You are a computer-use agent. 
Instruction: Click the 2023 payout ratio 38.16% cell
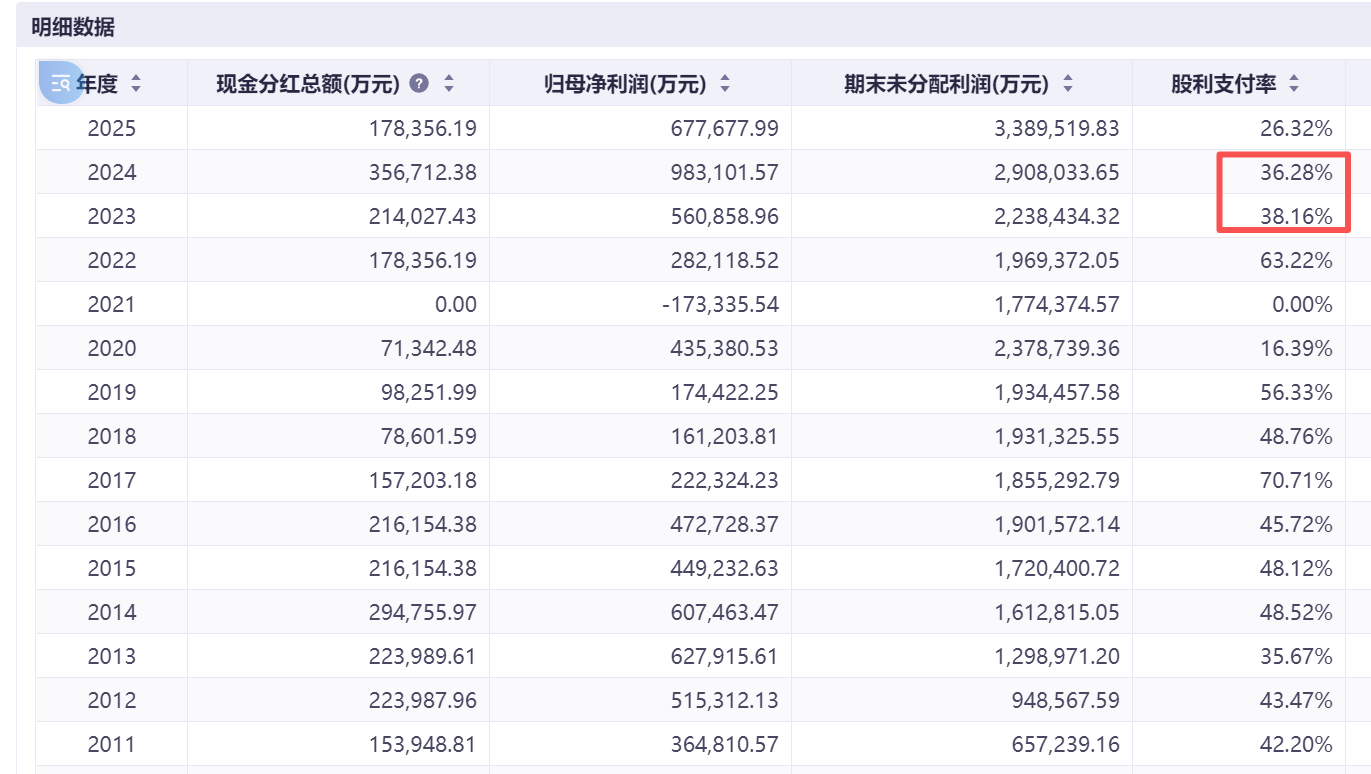[x=1296, y=216]
